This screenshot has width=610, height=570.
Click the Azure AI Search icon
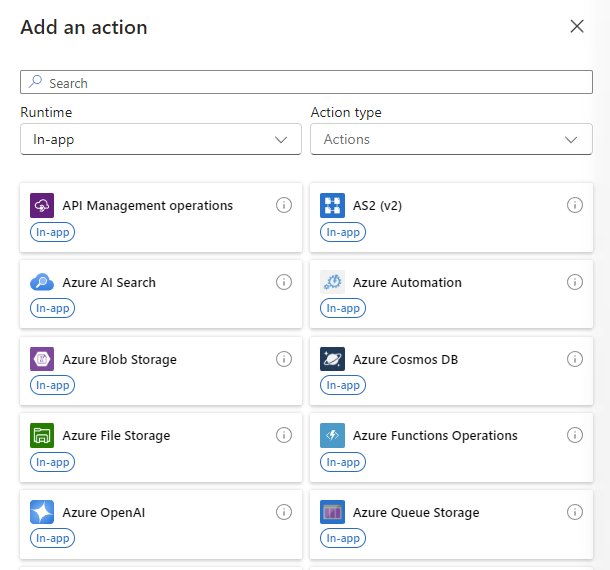pyautogui.click(x=42, y=283)
